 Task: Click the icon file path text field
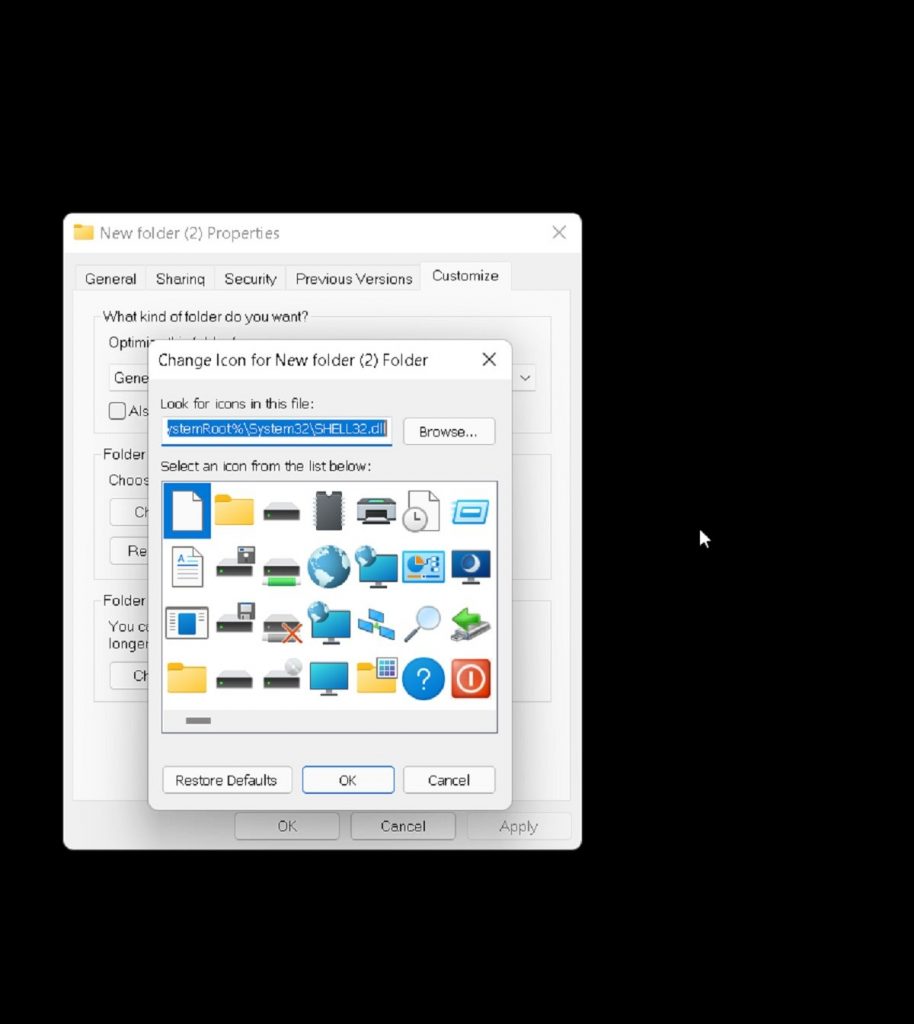tap(277, 430)
